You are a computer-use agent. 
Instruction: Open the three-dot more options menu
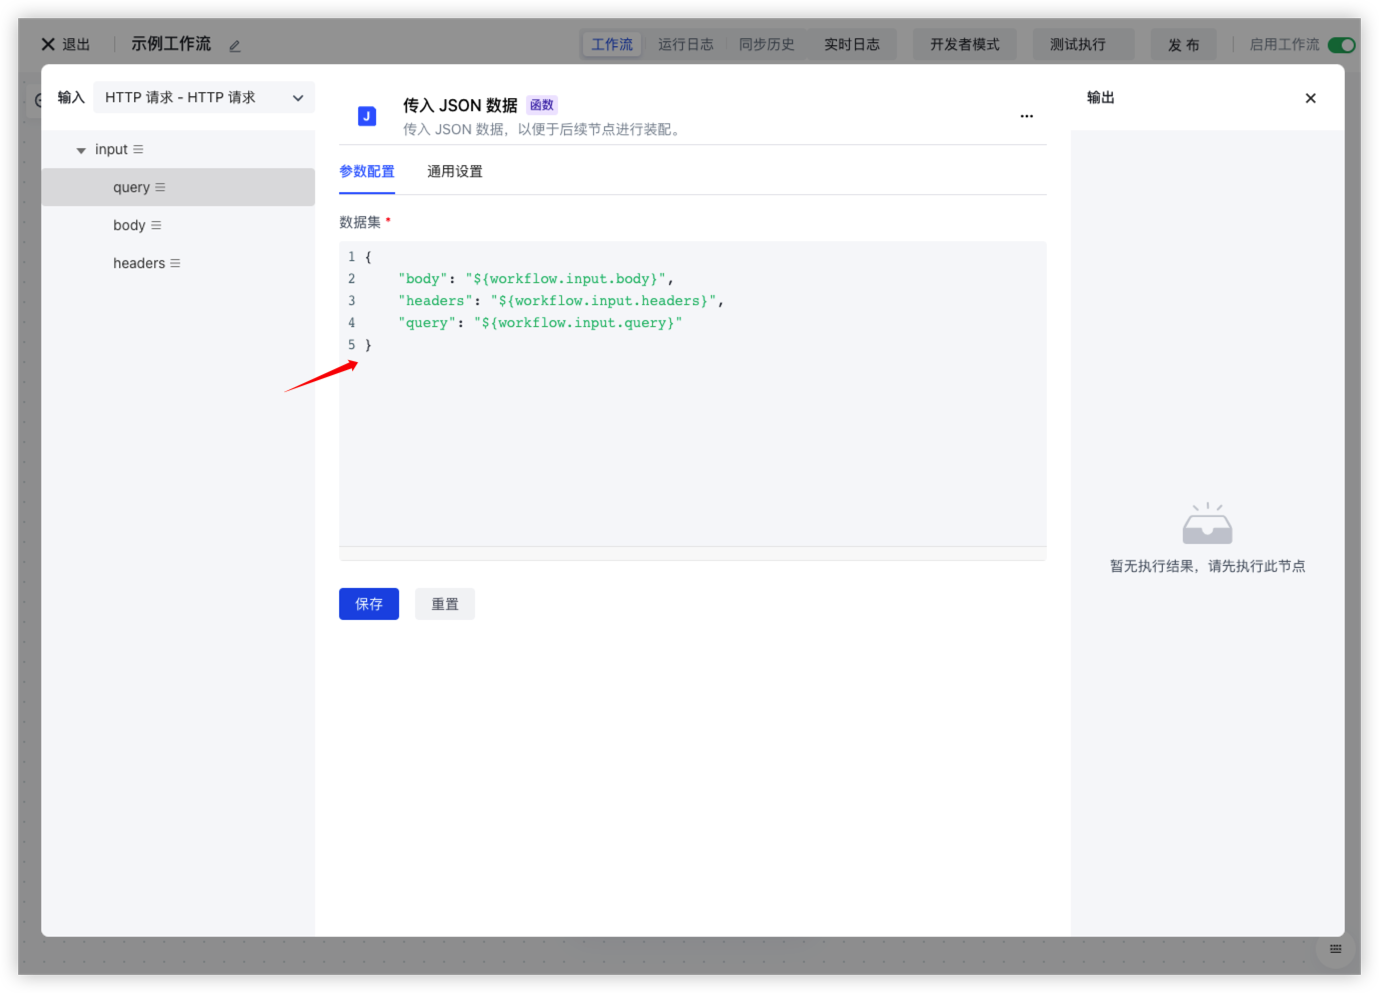[1026, 116]
